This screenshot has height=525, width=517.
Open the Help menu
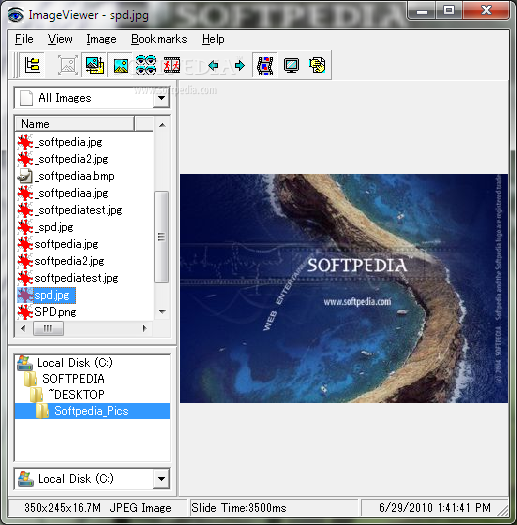coord(213,39)
